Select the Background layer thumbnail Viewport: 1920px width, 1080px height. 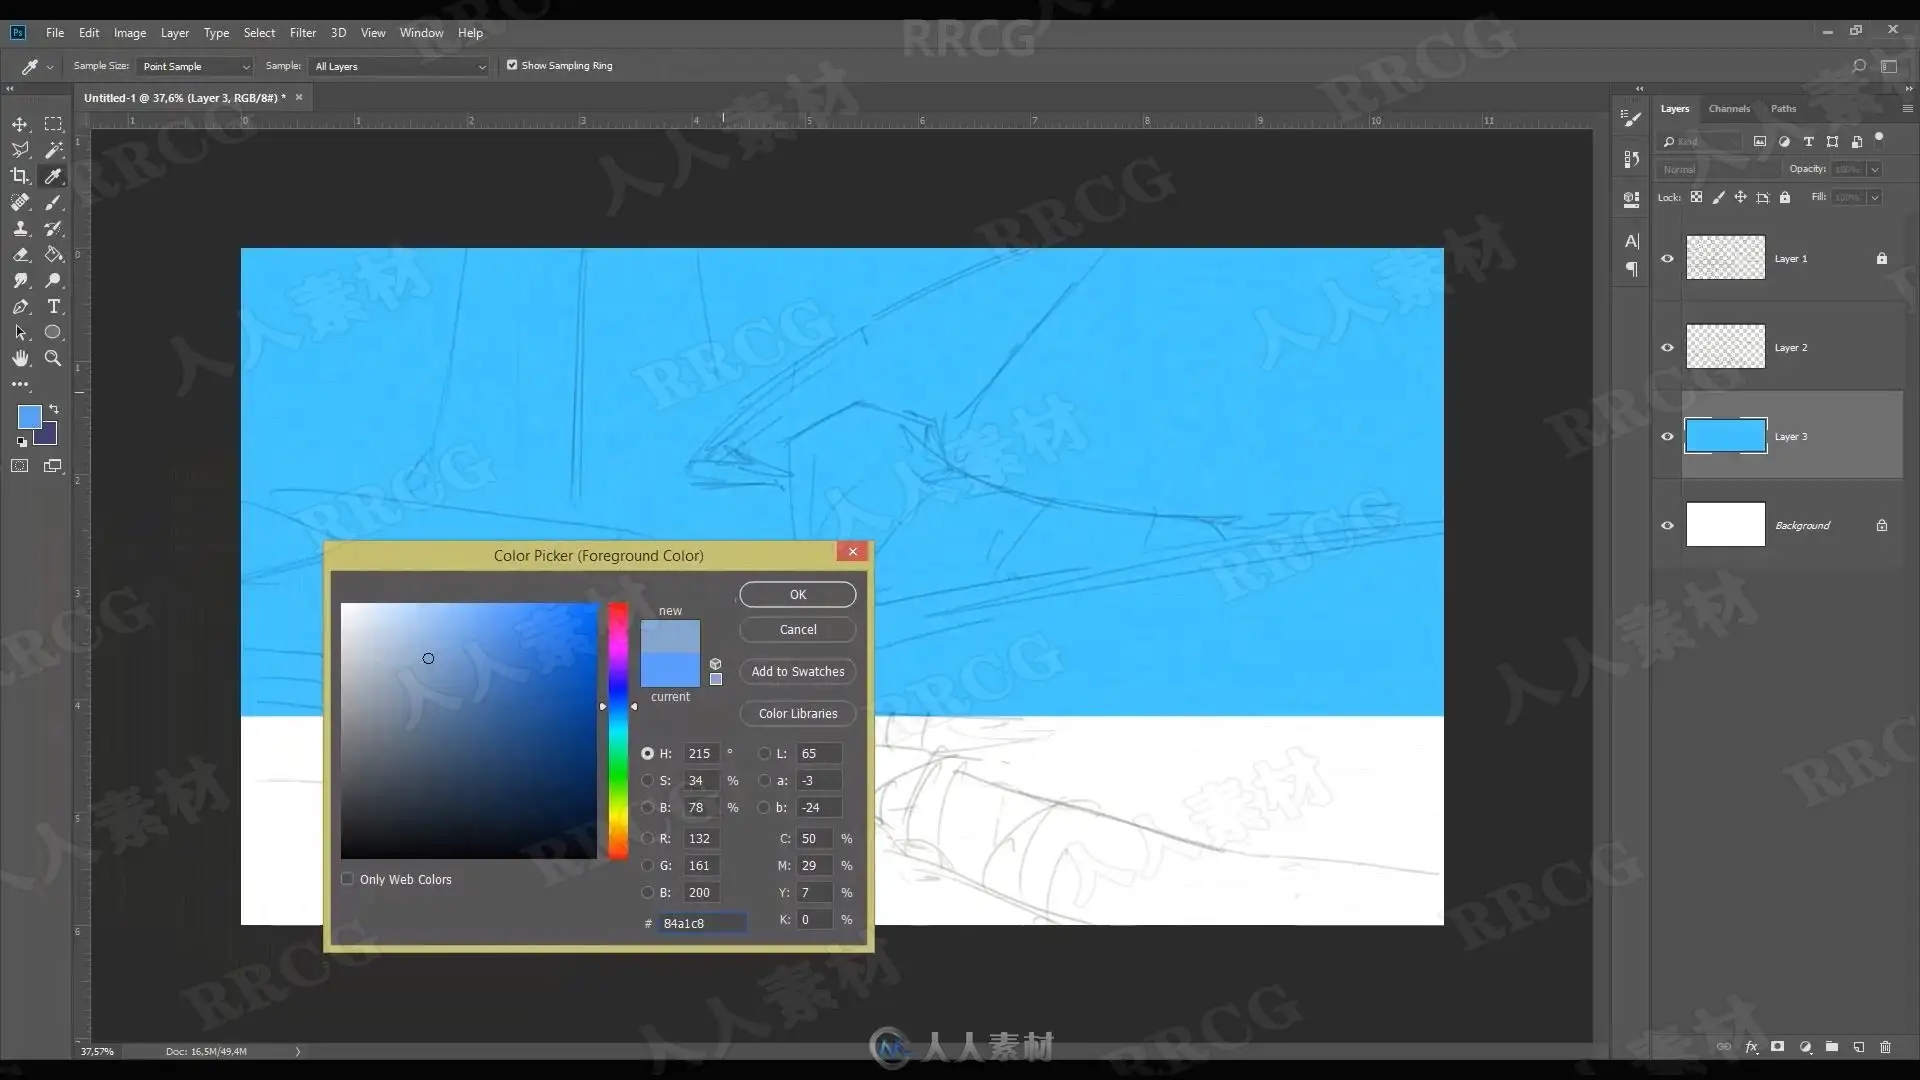pos(1725,524)
